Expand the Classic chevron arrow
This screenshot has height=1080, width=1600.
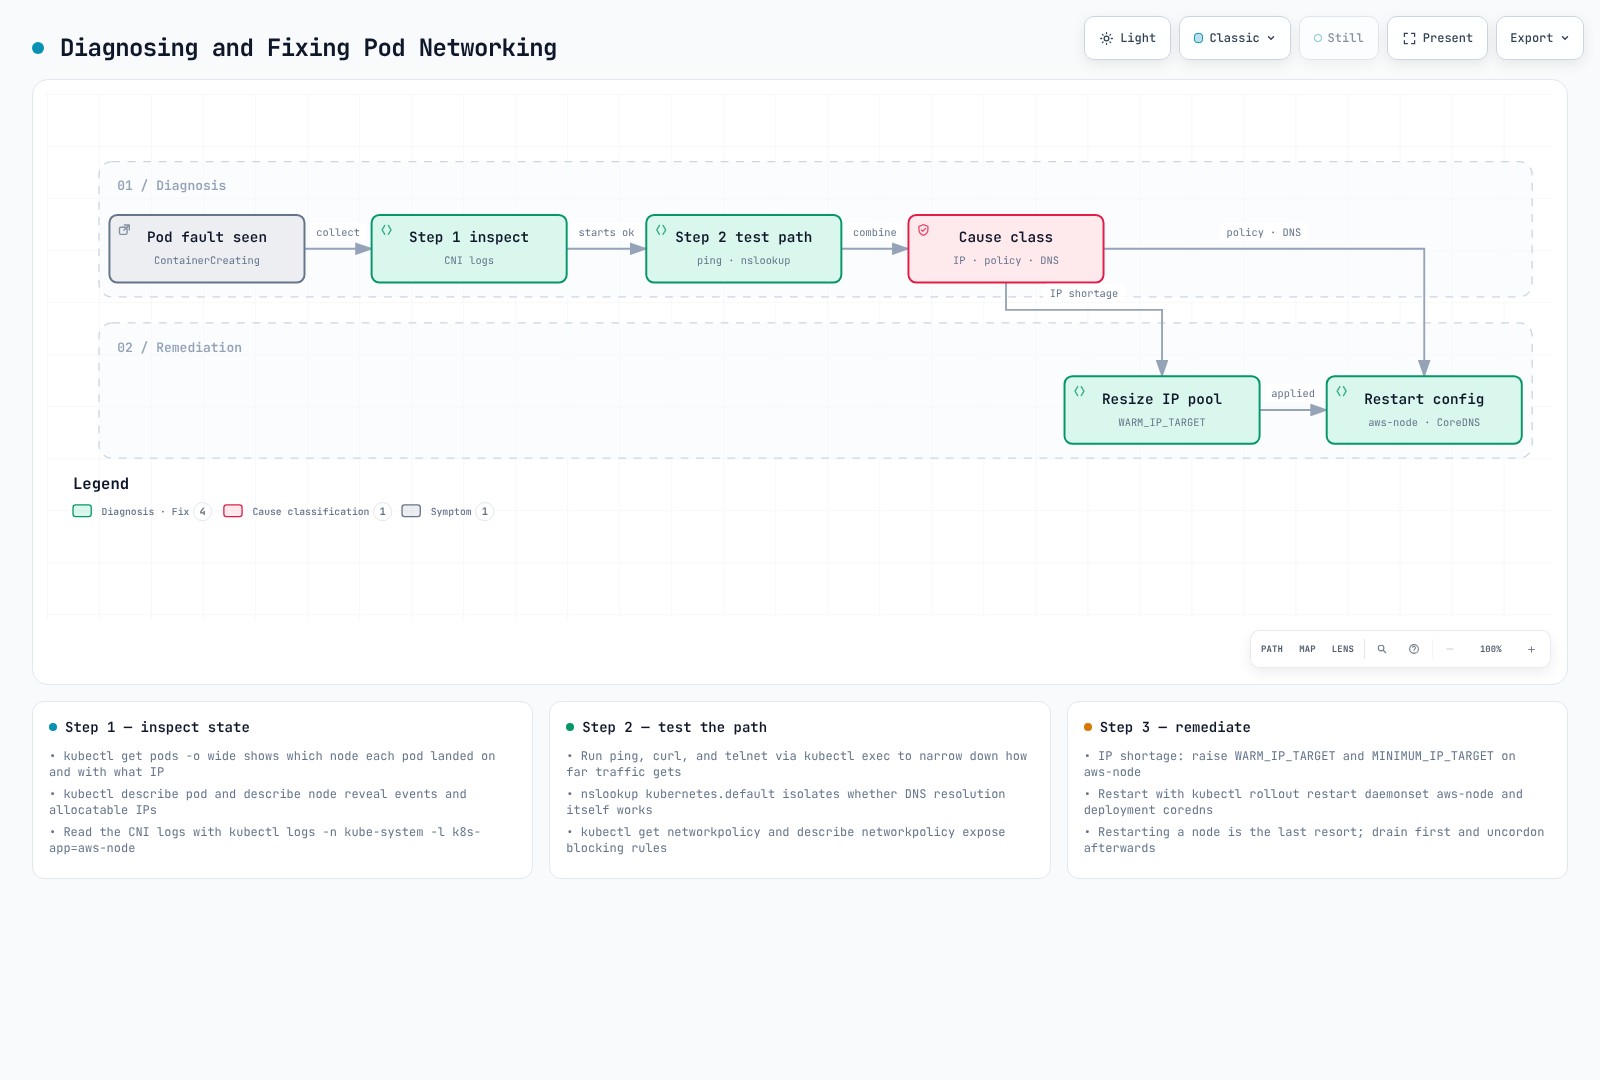click(1271, 38)
